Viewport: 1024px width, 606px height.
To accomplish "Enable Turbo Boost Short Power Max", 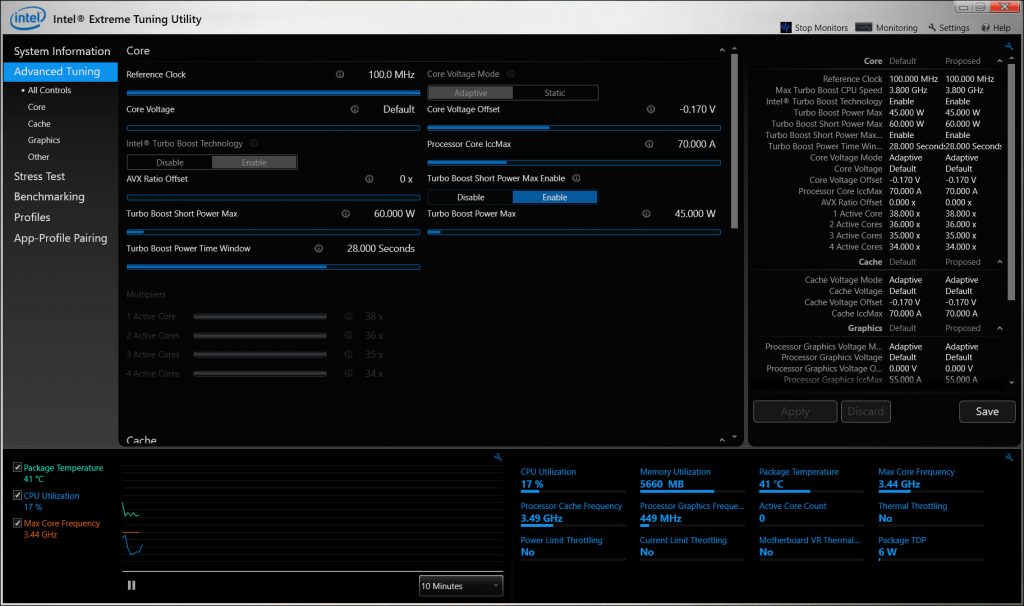I will click(x=554, y=197).
